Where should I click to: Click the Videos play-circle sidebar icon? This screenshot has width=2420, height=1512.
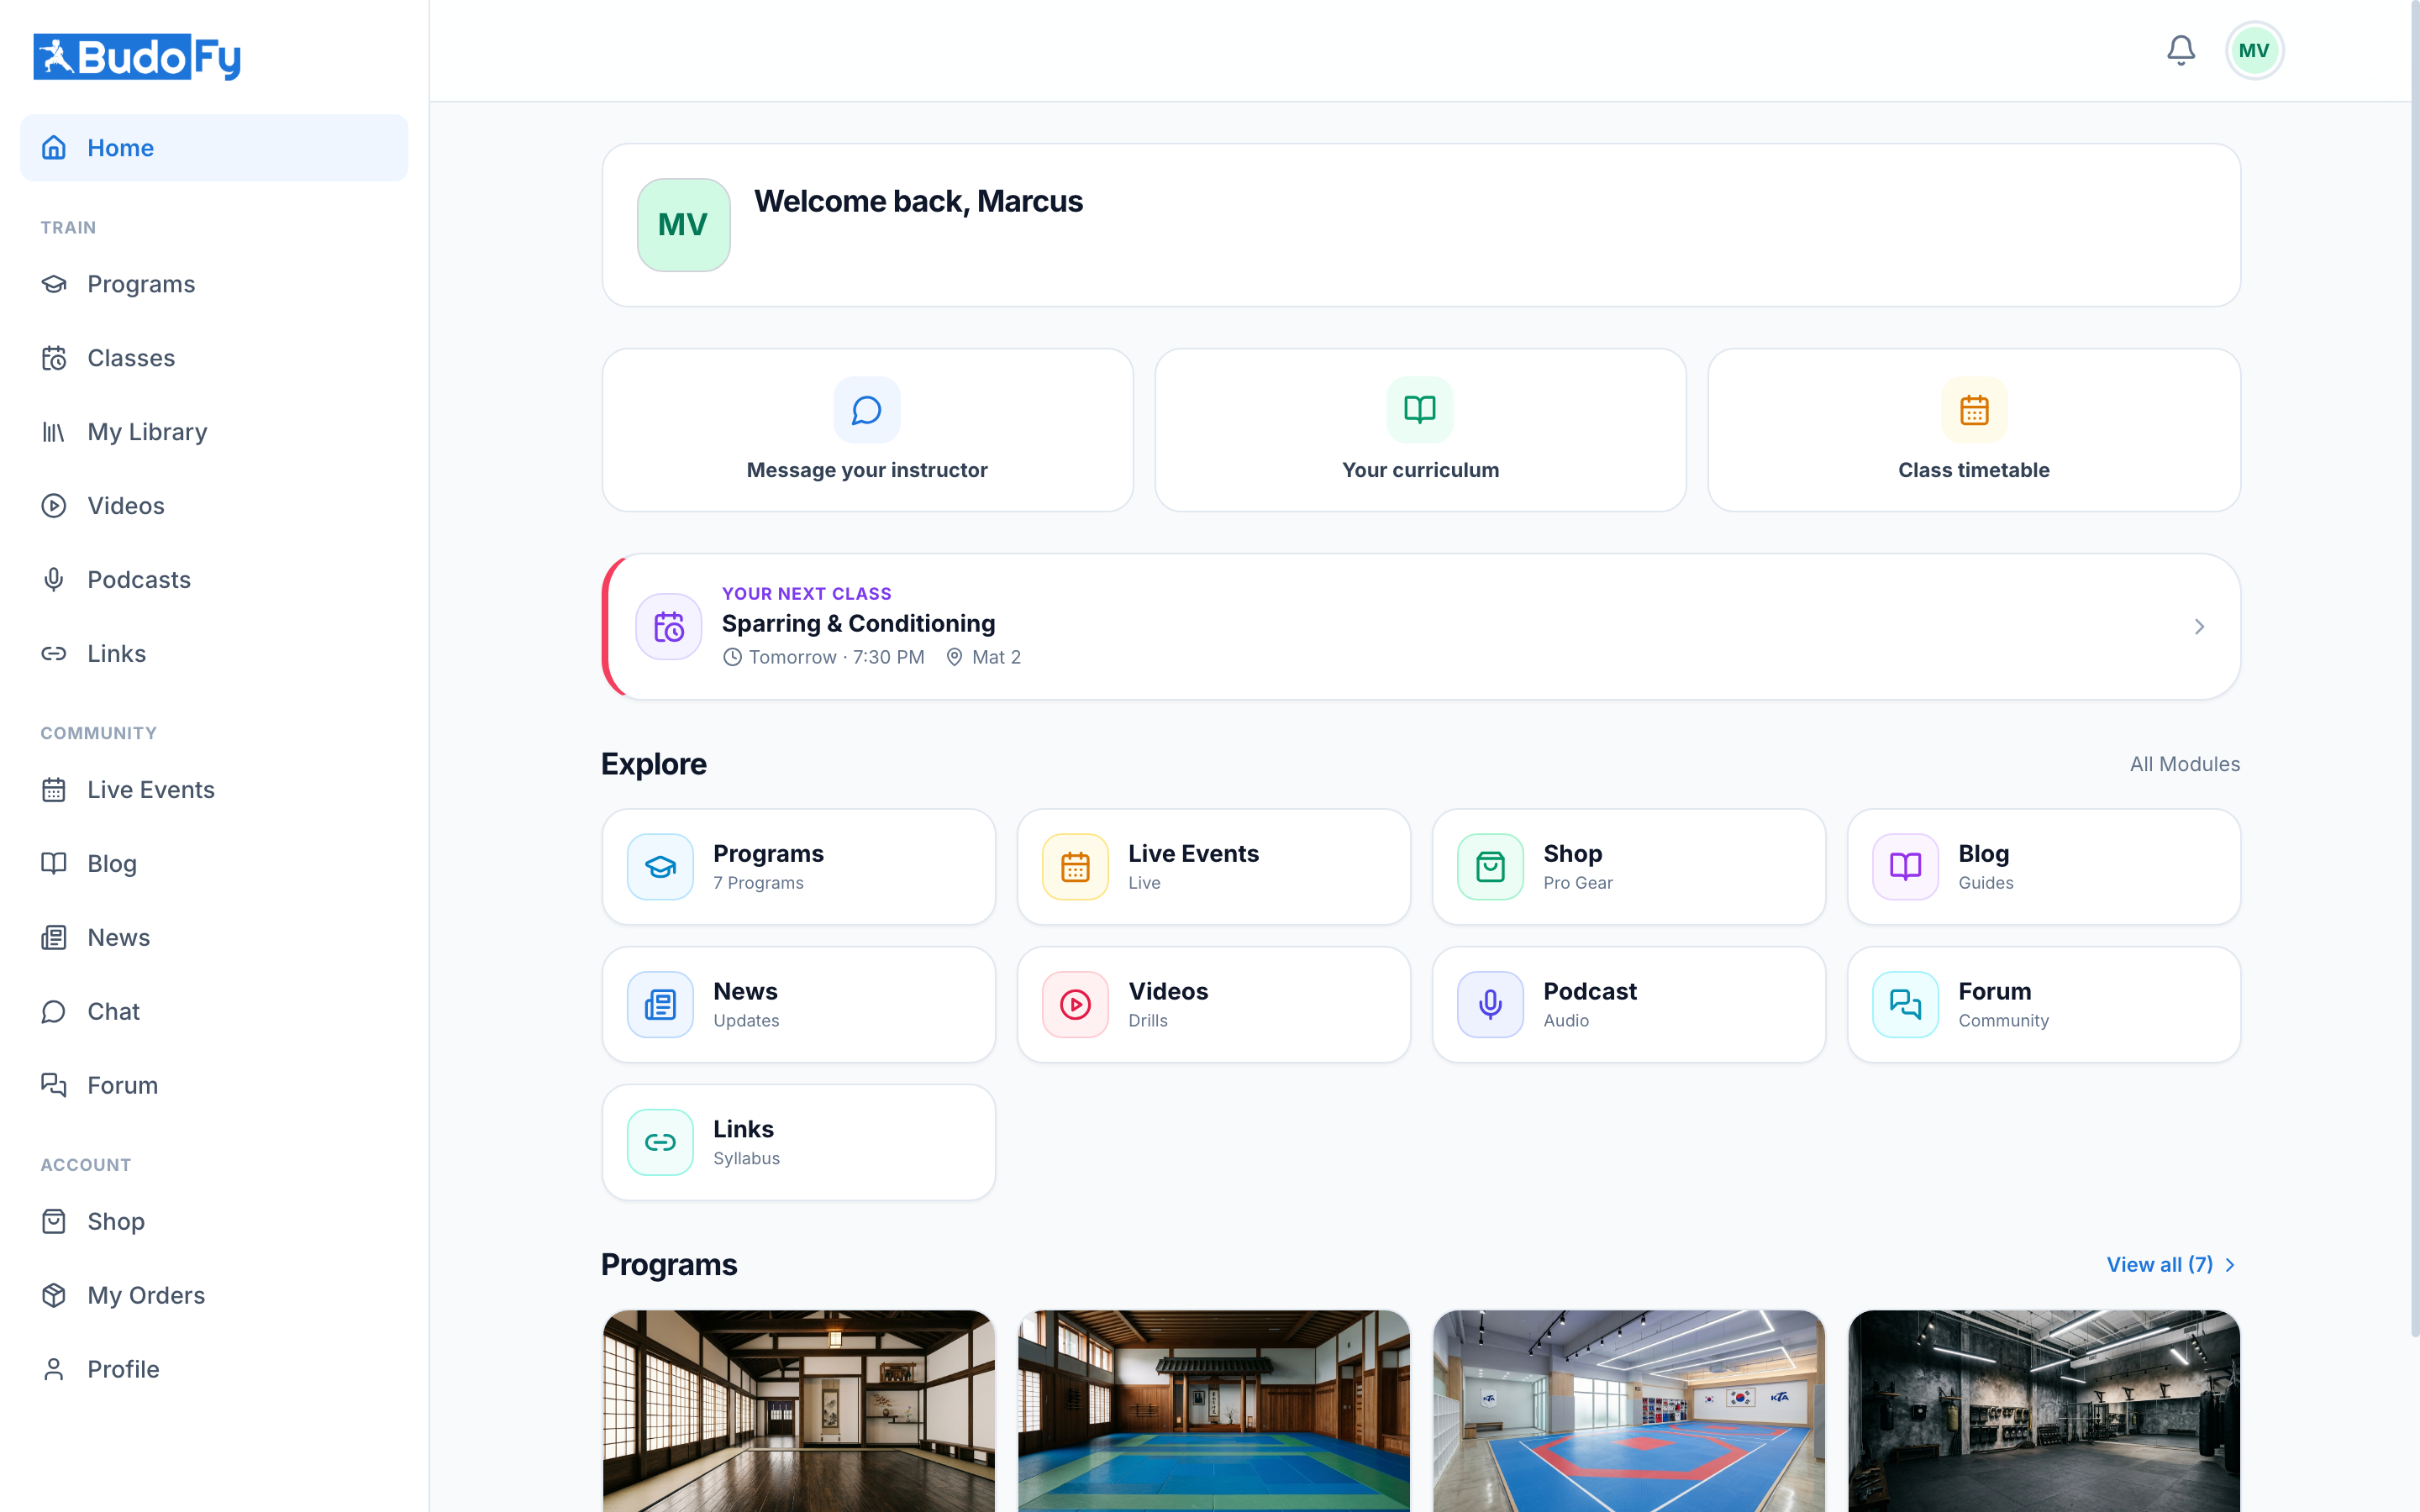click(x=54, y=506)
